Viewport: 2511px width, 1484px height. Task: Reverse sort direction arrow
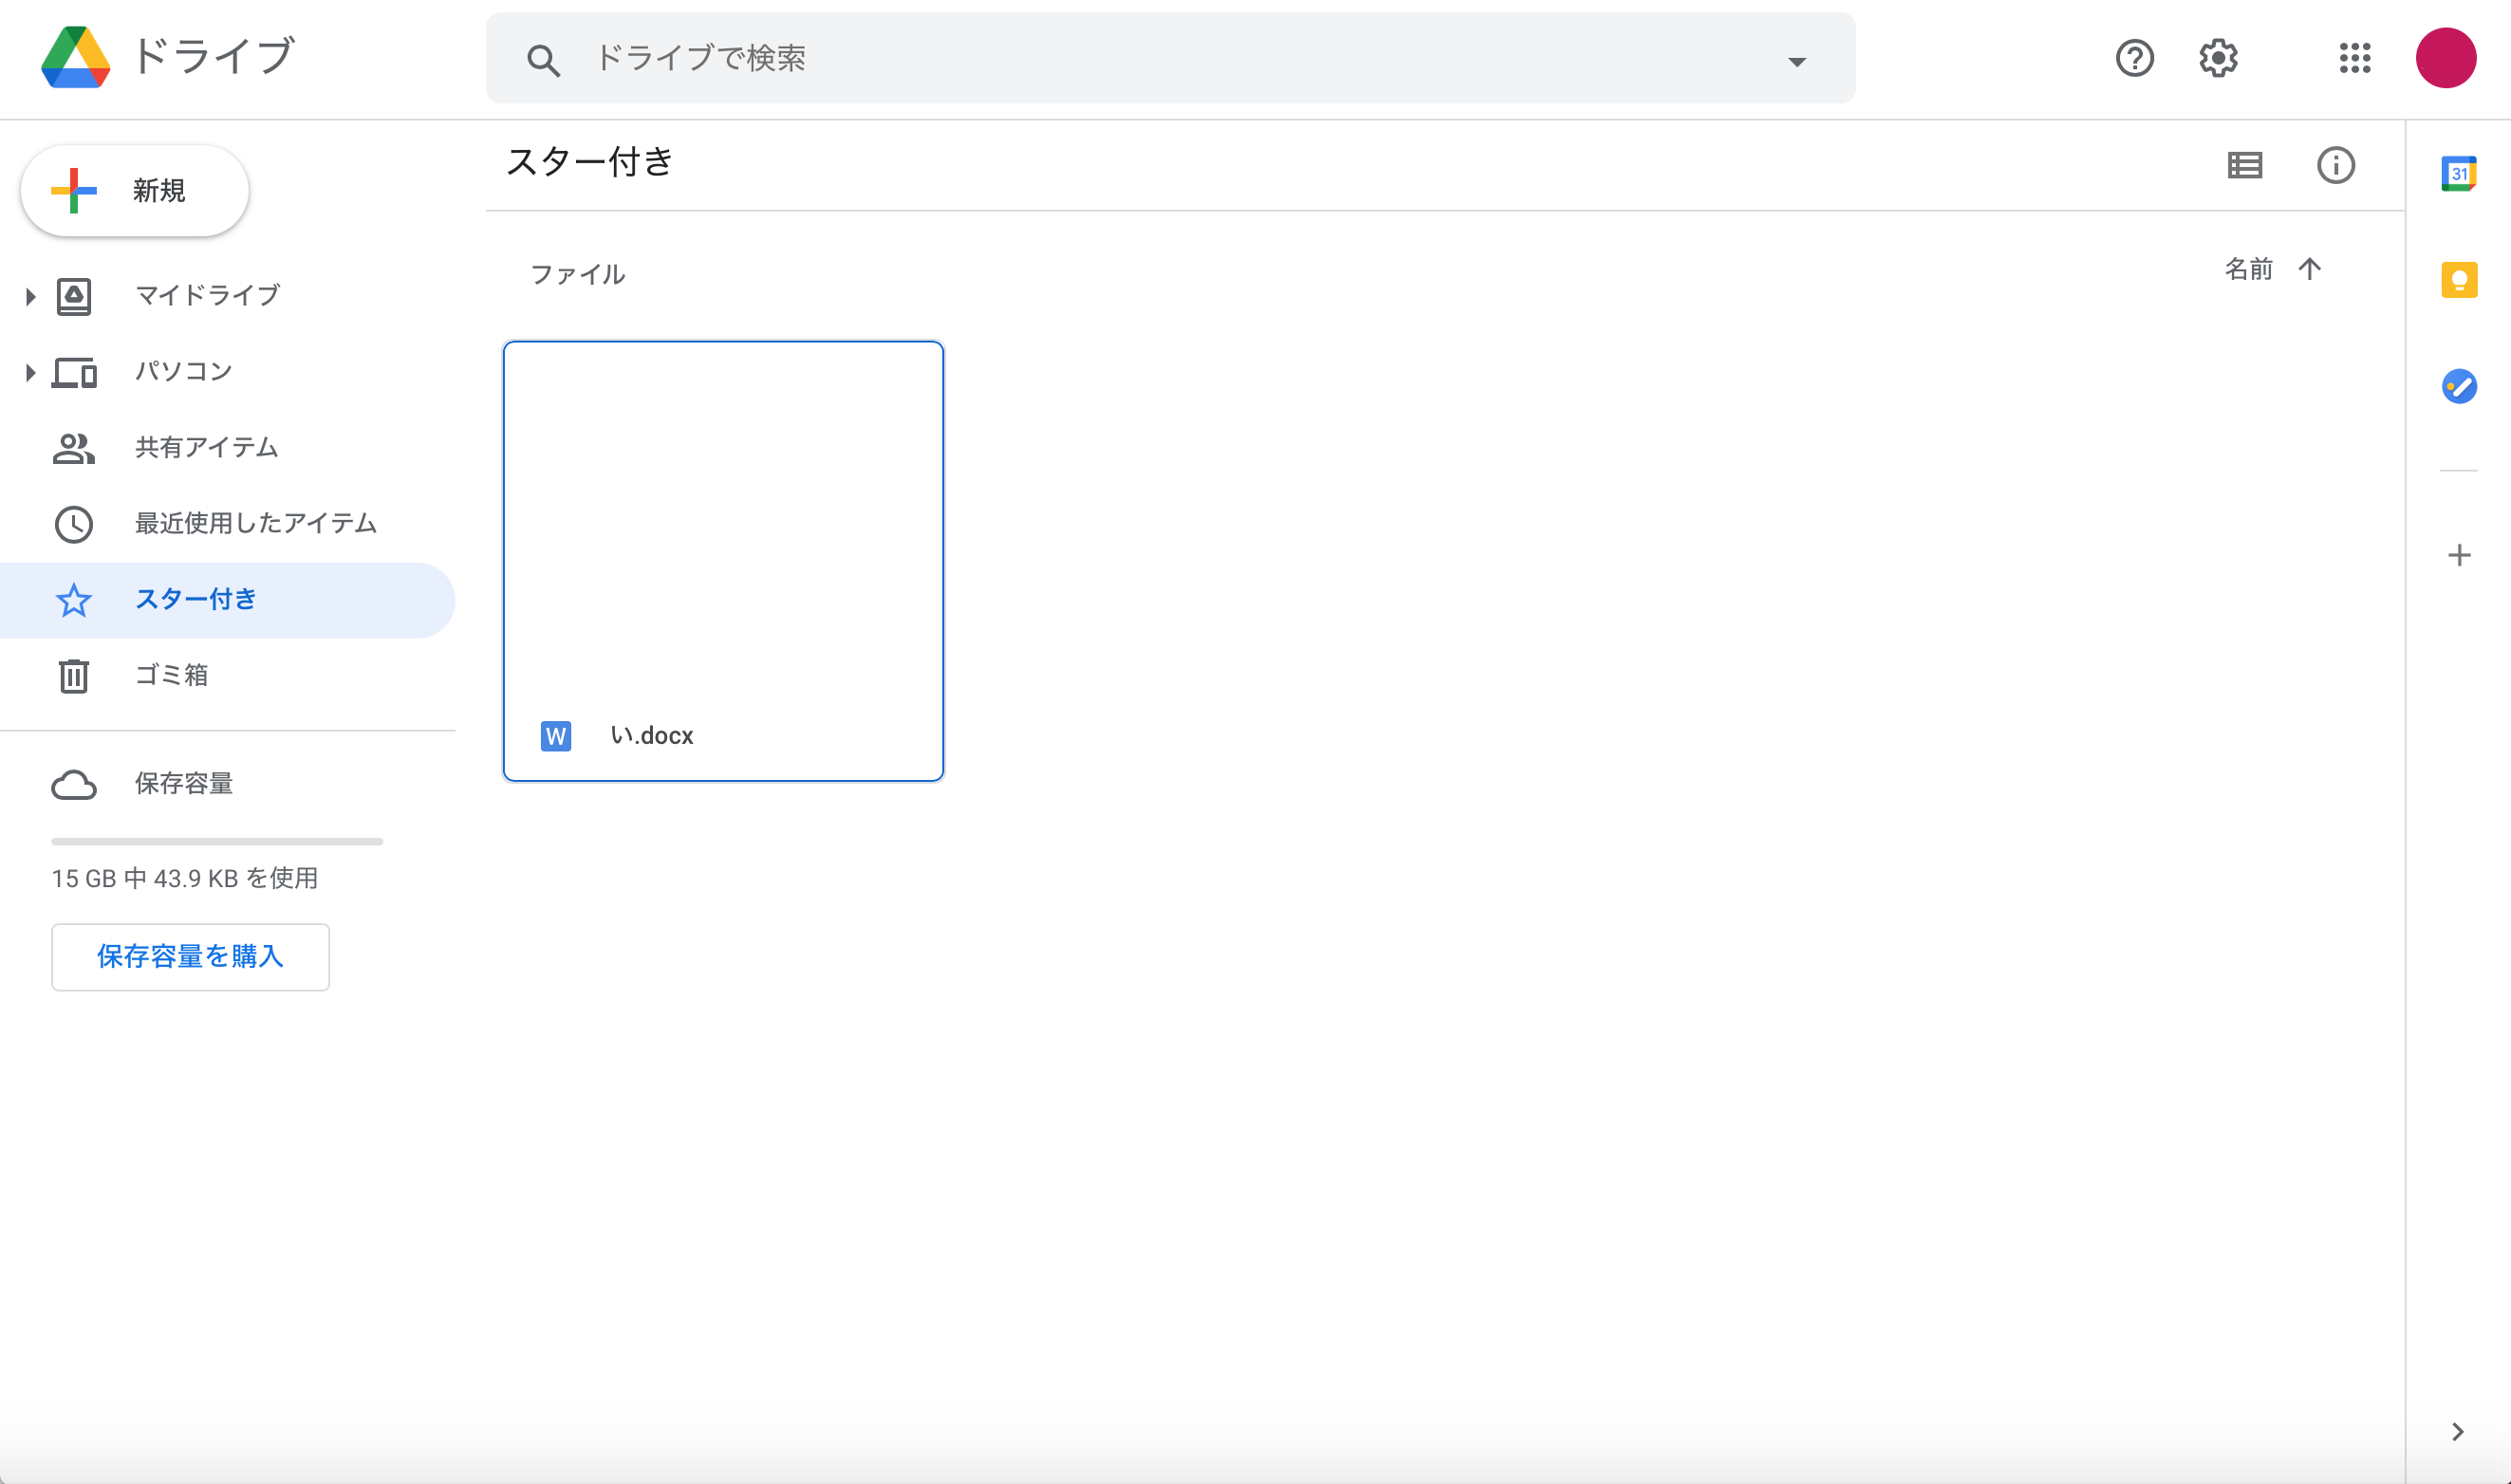pos(2309,269)
